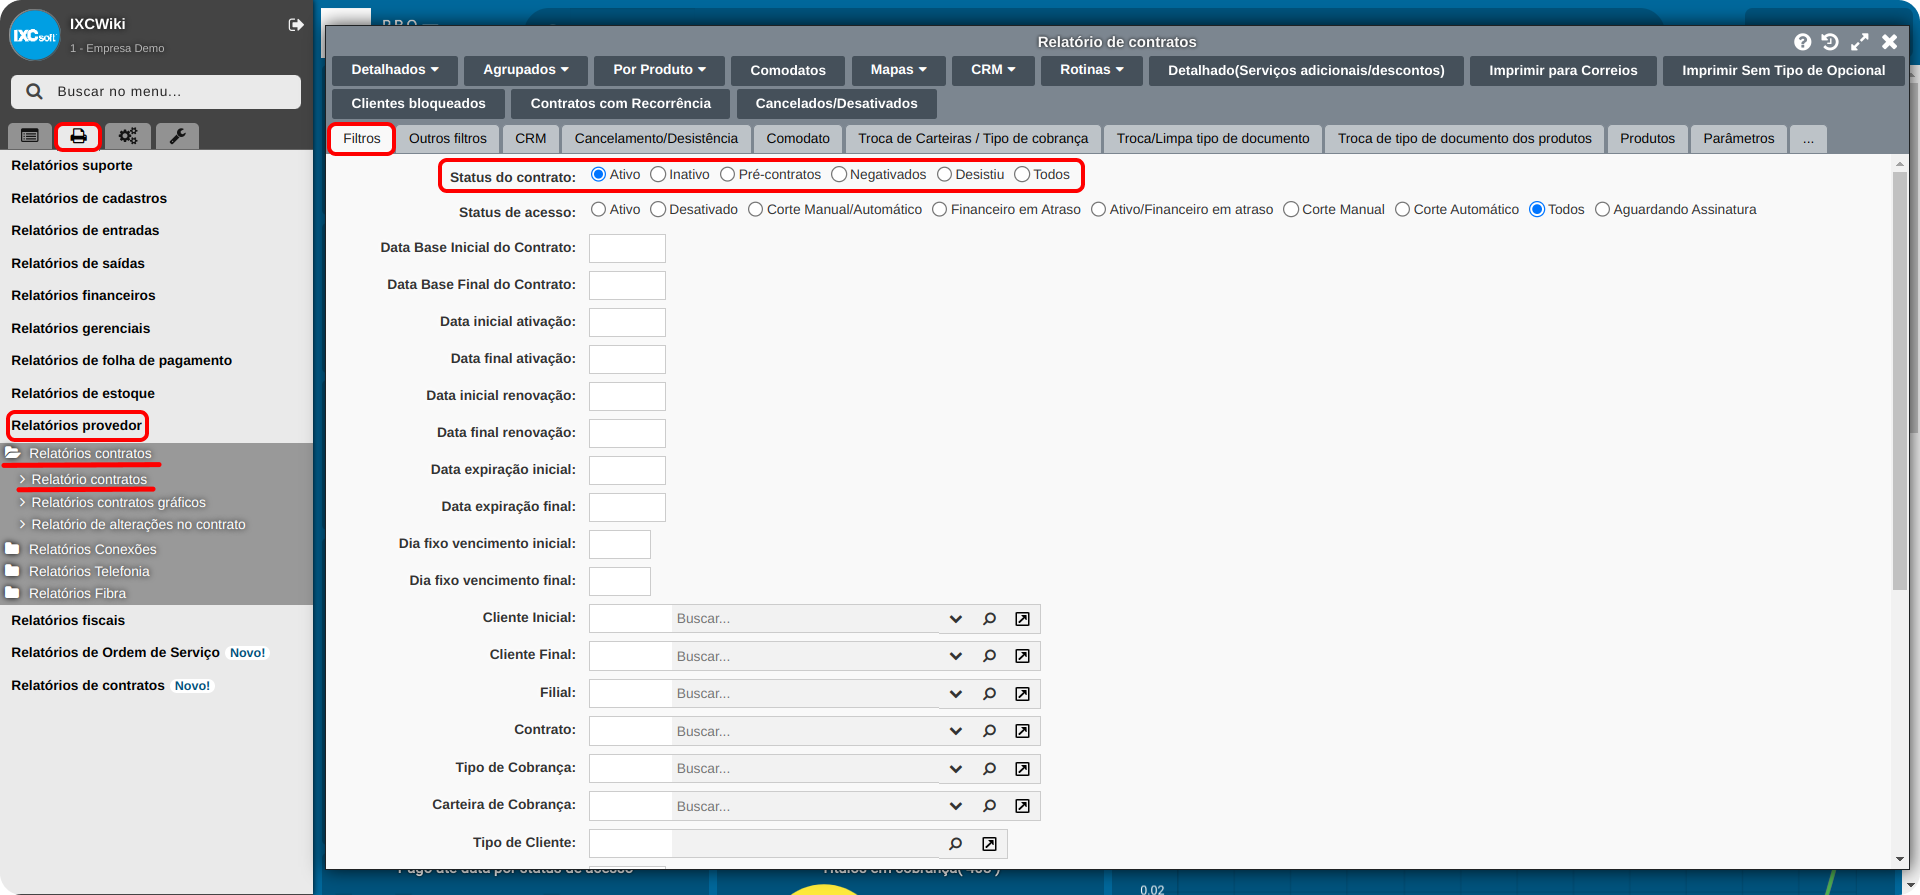Image resolution: width=1920 pixels, height=895 pixels.
Task: Open the Parâmetros tab
Action: [x=1739, y=139]
